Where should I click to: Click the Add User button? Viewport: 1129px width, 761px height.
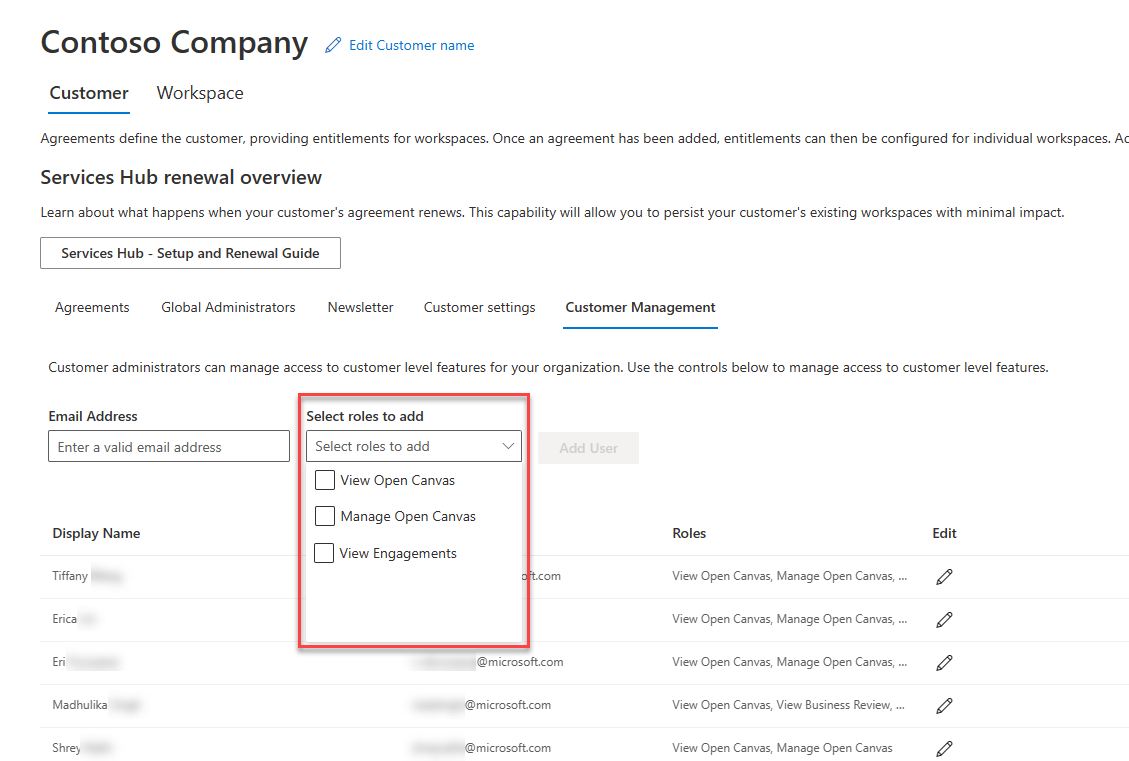click(588, 448)
